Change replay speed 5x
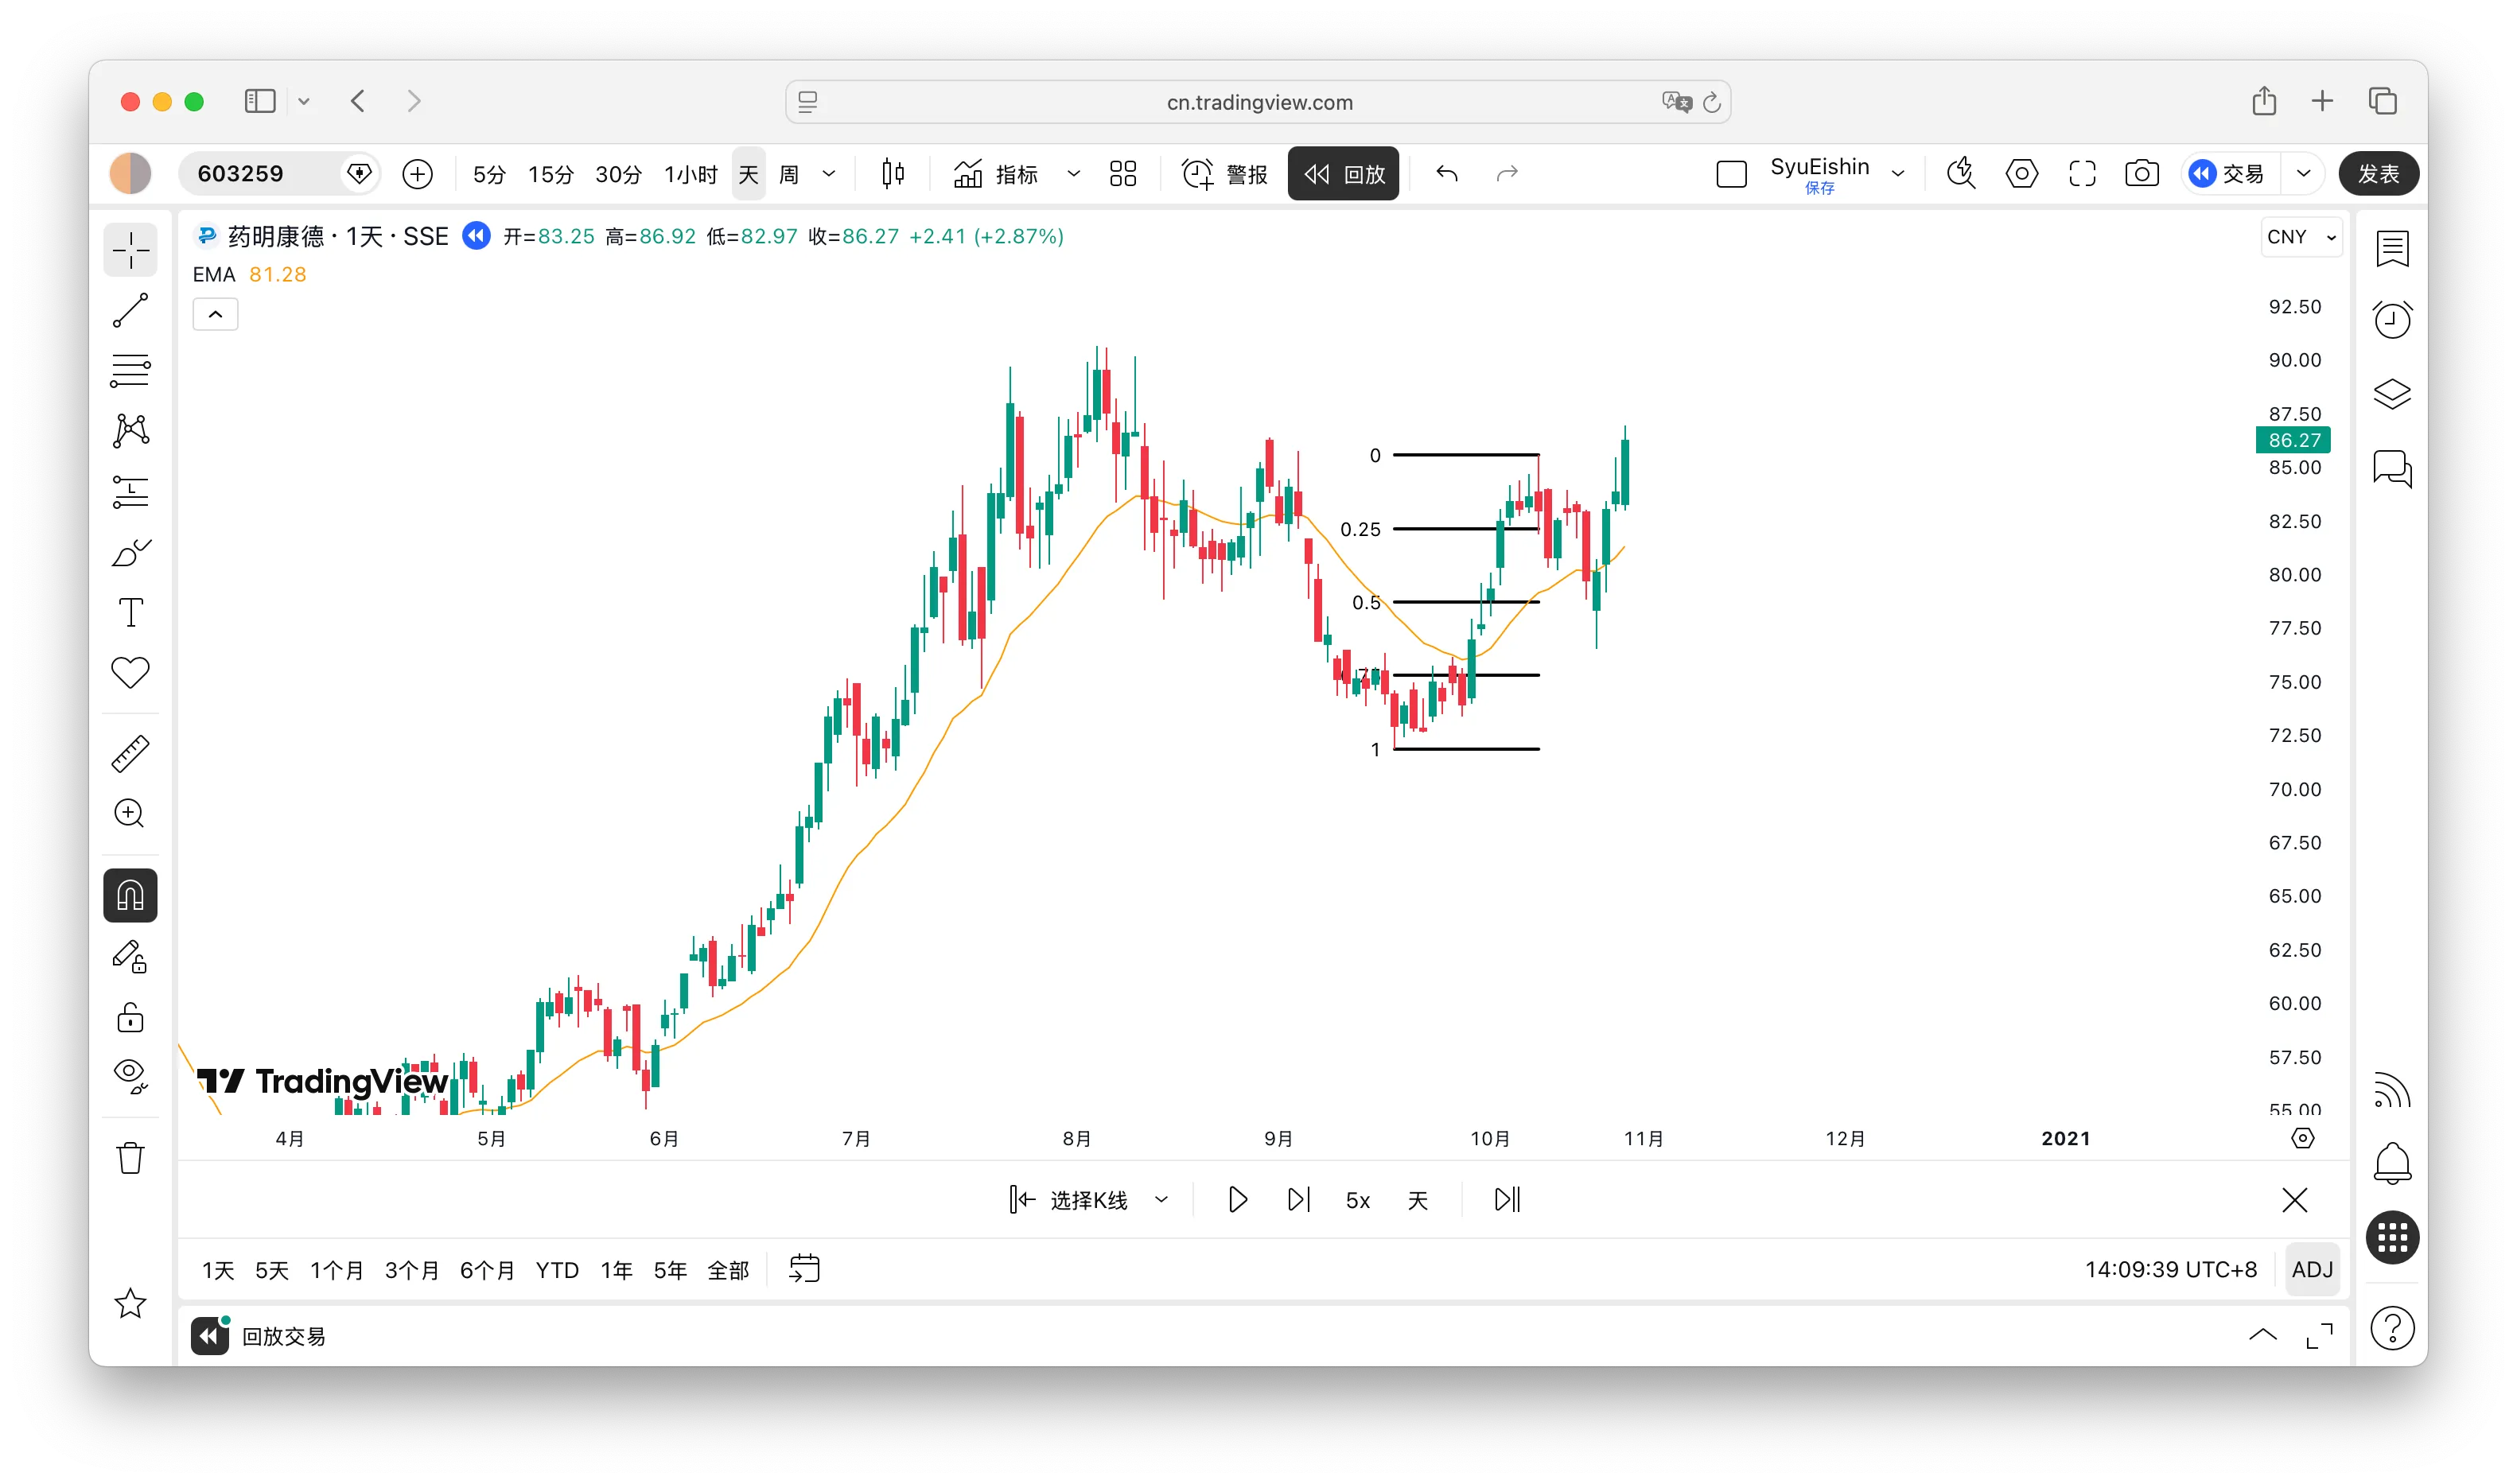This screenshot has height=1484, width=2517. pyautogui.click(x=1358, y=1200)
